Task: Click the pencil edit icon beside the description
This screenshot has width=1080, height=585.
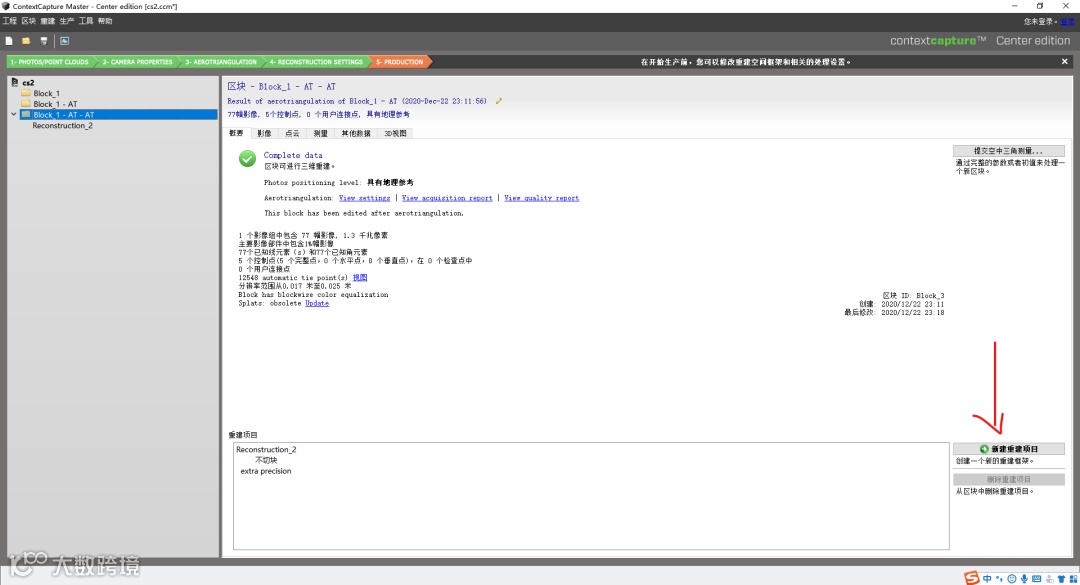Action: point(499,101)
